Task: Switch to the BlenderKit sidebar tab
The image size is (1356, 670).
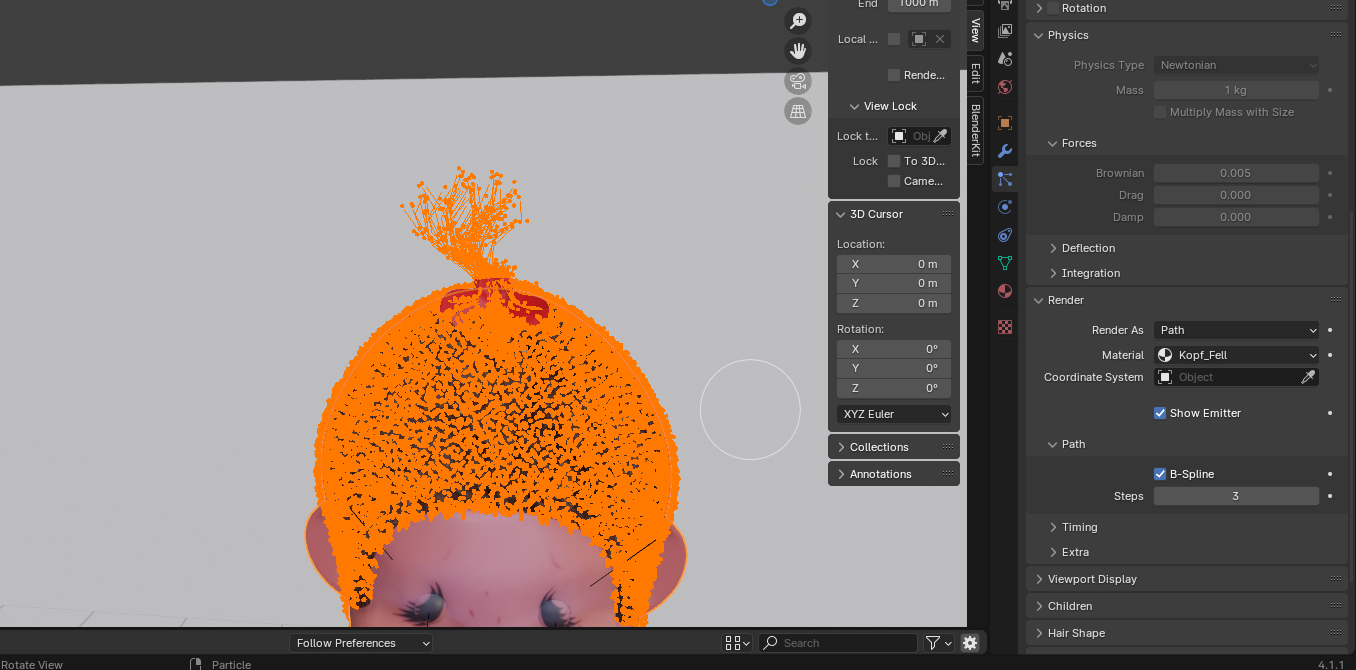Action: [975, 129]
